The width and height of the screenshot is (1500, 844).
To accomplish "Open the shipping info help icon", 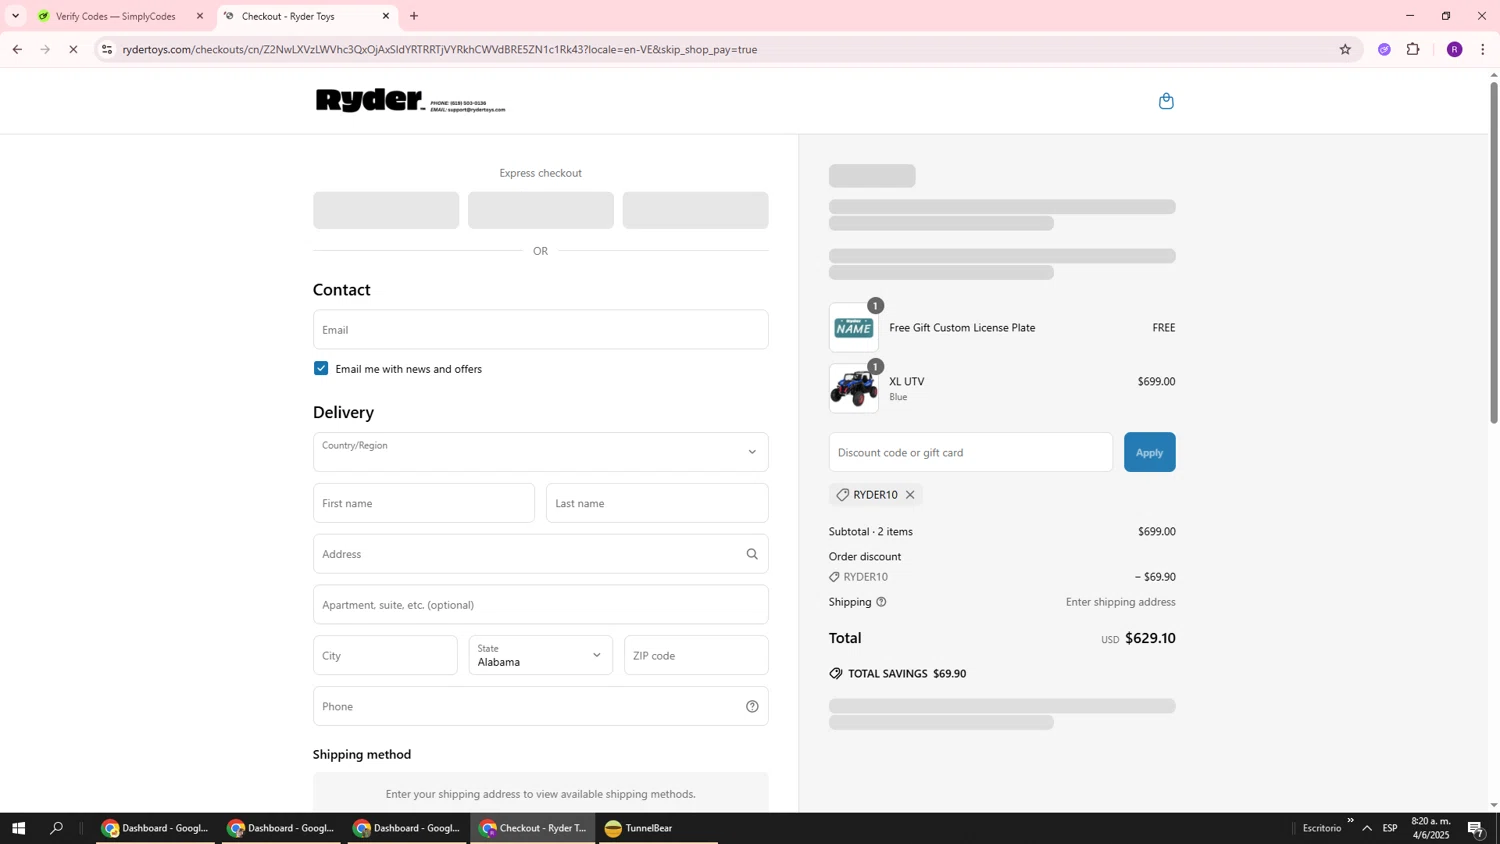I will (881, 602).
